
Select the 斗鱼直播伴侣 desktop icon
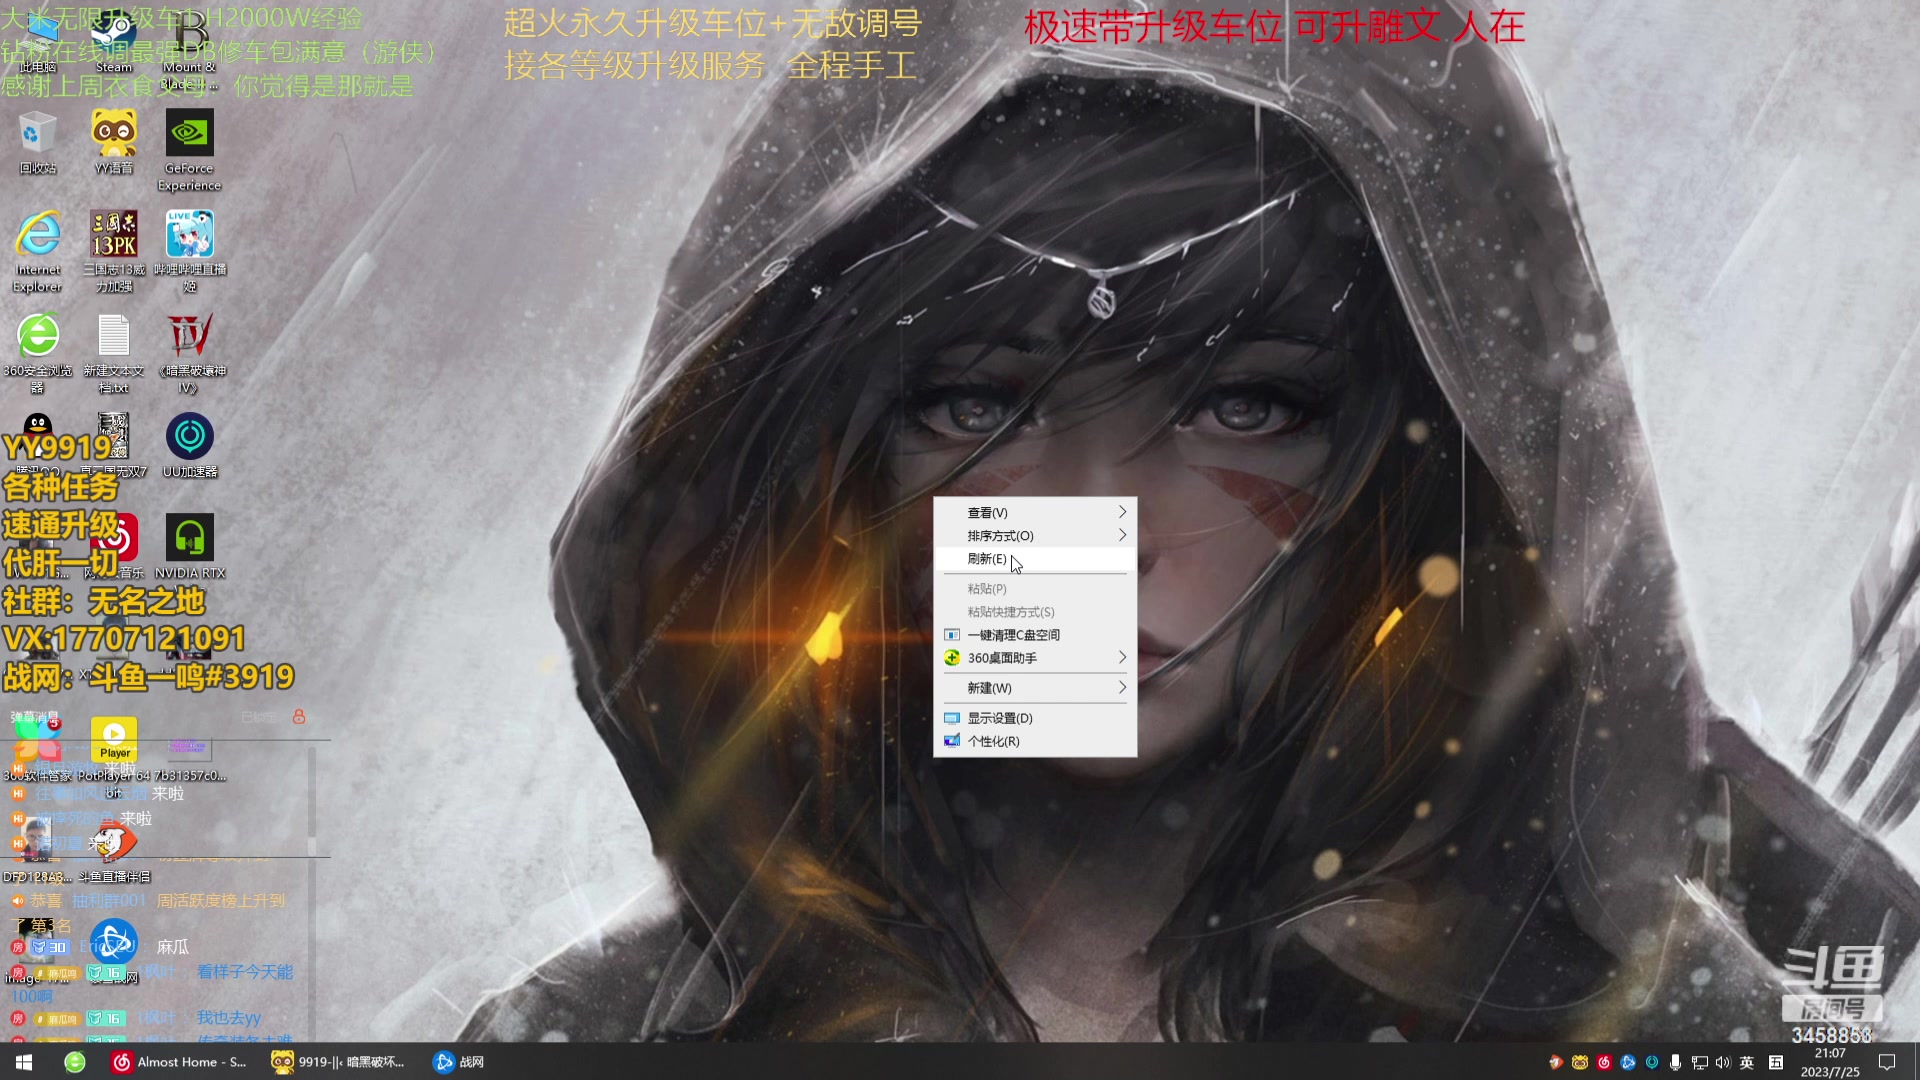click(x=114, y=852)
